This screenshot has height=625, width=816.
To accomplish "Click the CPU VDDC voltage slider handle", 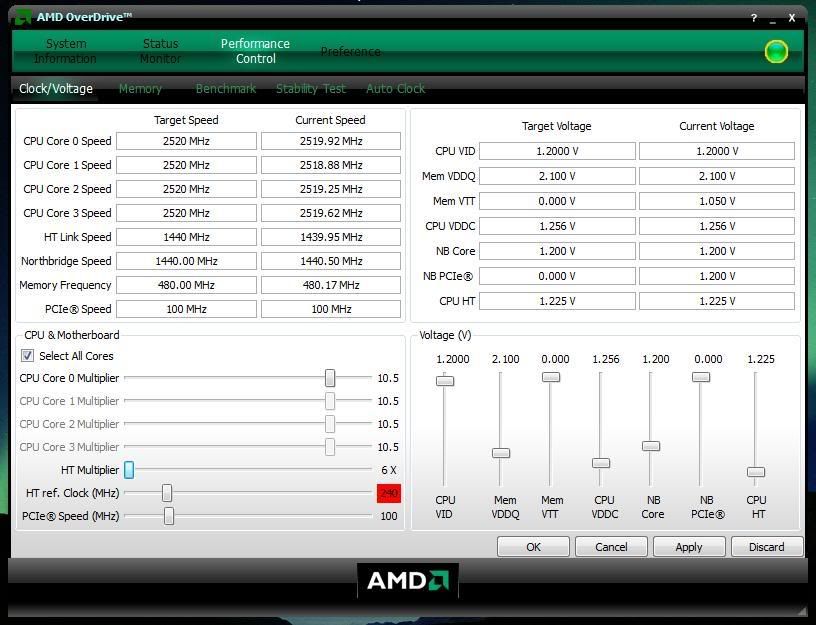I will (x=601, y=463).
